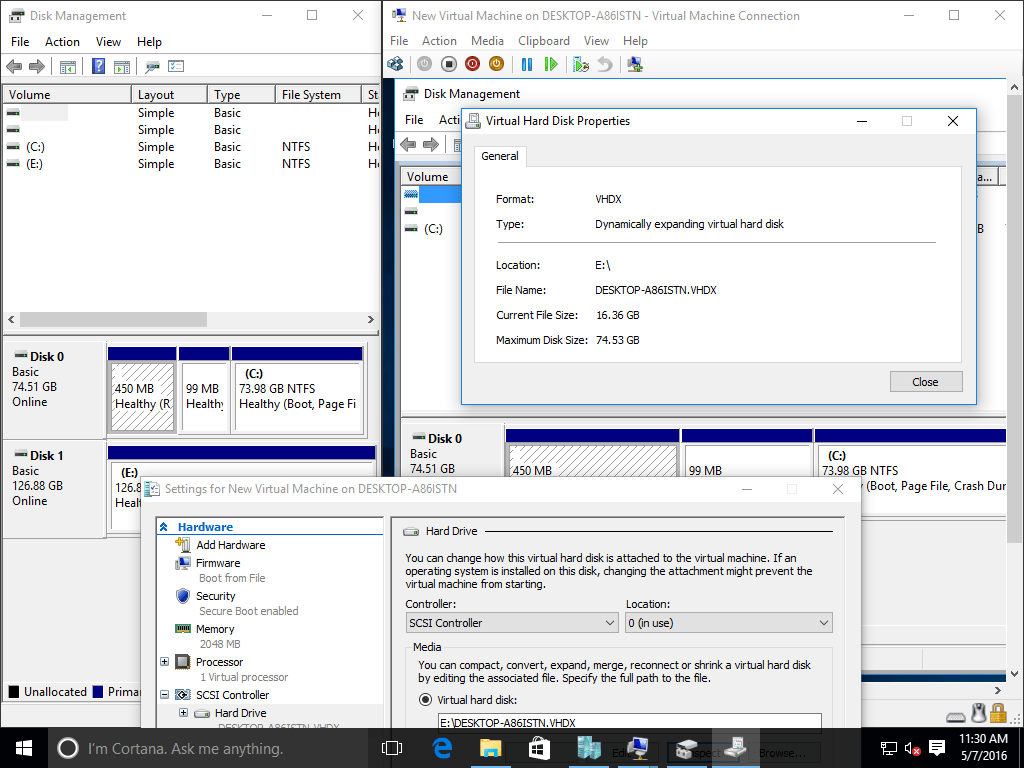Open the Windows Store taskbar icon

(x=539, y=748)
